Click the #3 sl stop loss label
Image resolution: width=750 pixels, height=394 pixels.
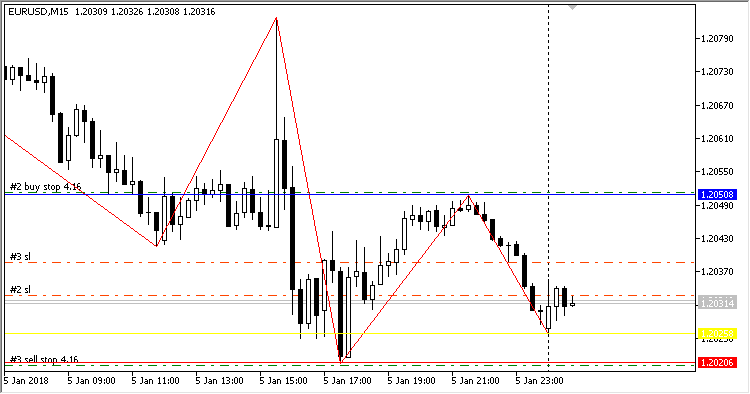tap(20, 257)
